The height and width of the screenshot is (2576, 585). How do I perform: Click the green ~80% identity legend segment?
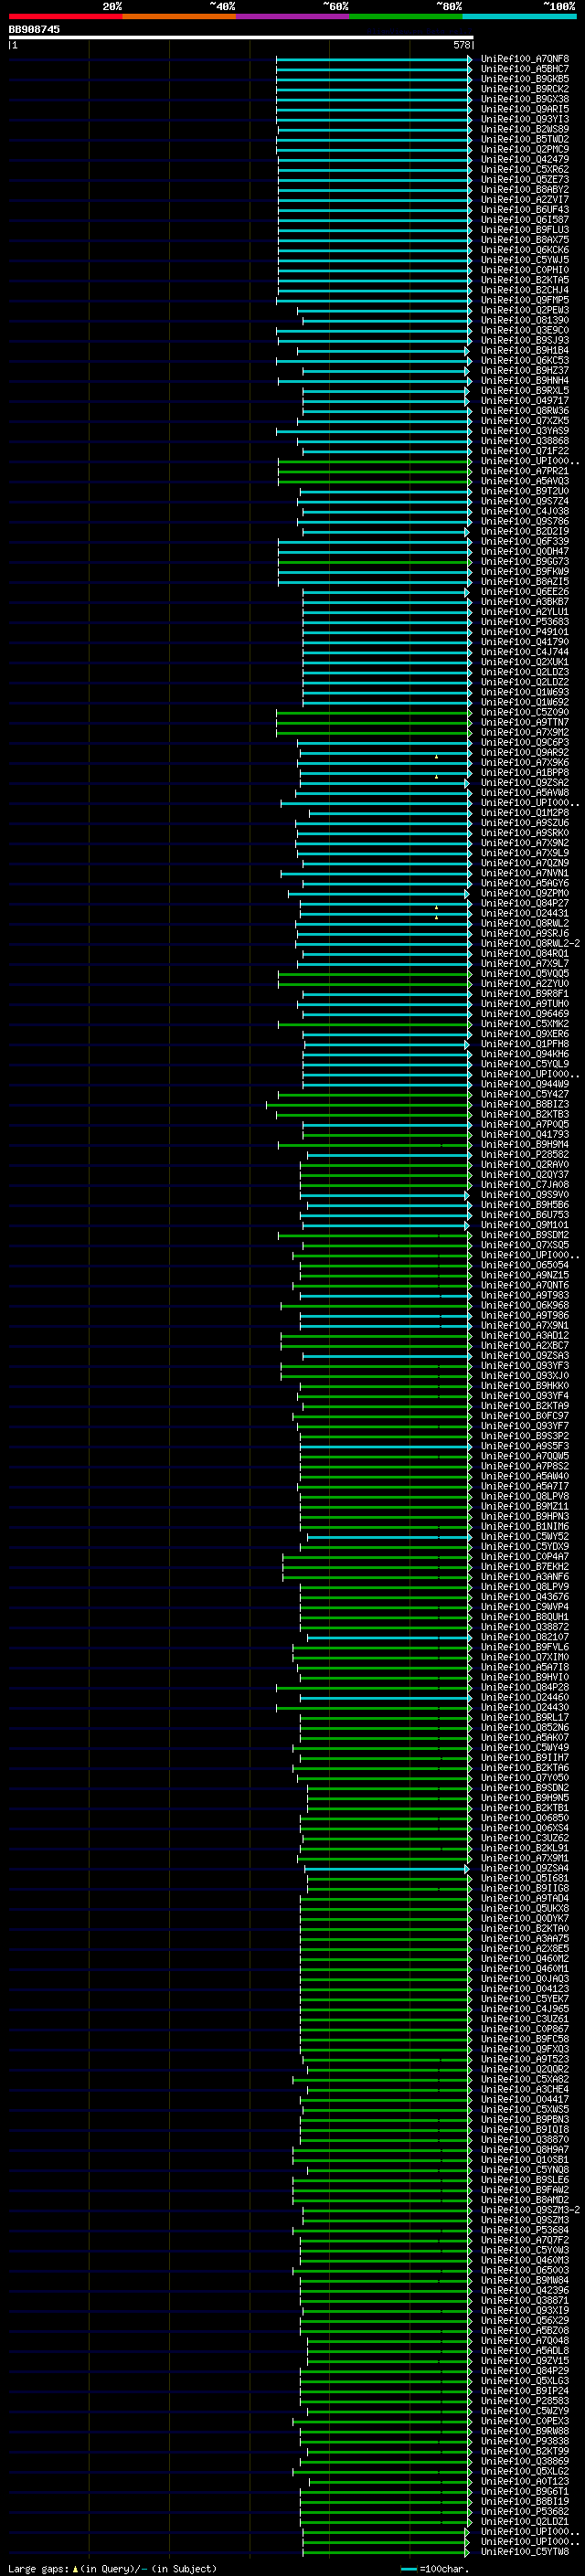pos(406,16)
